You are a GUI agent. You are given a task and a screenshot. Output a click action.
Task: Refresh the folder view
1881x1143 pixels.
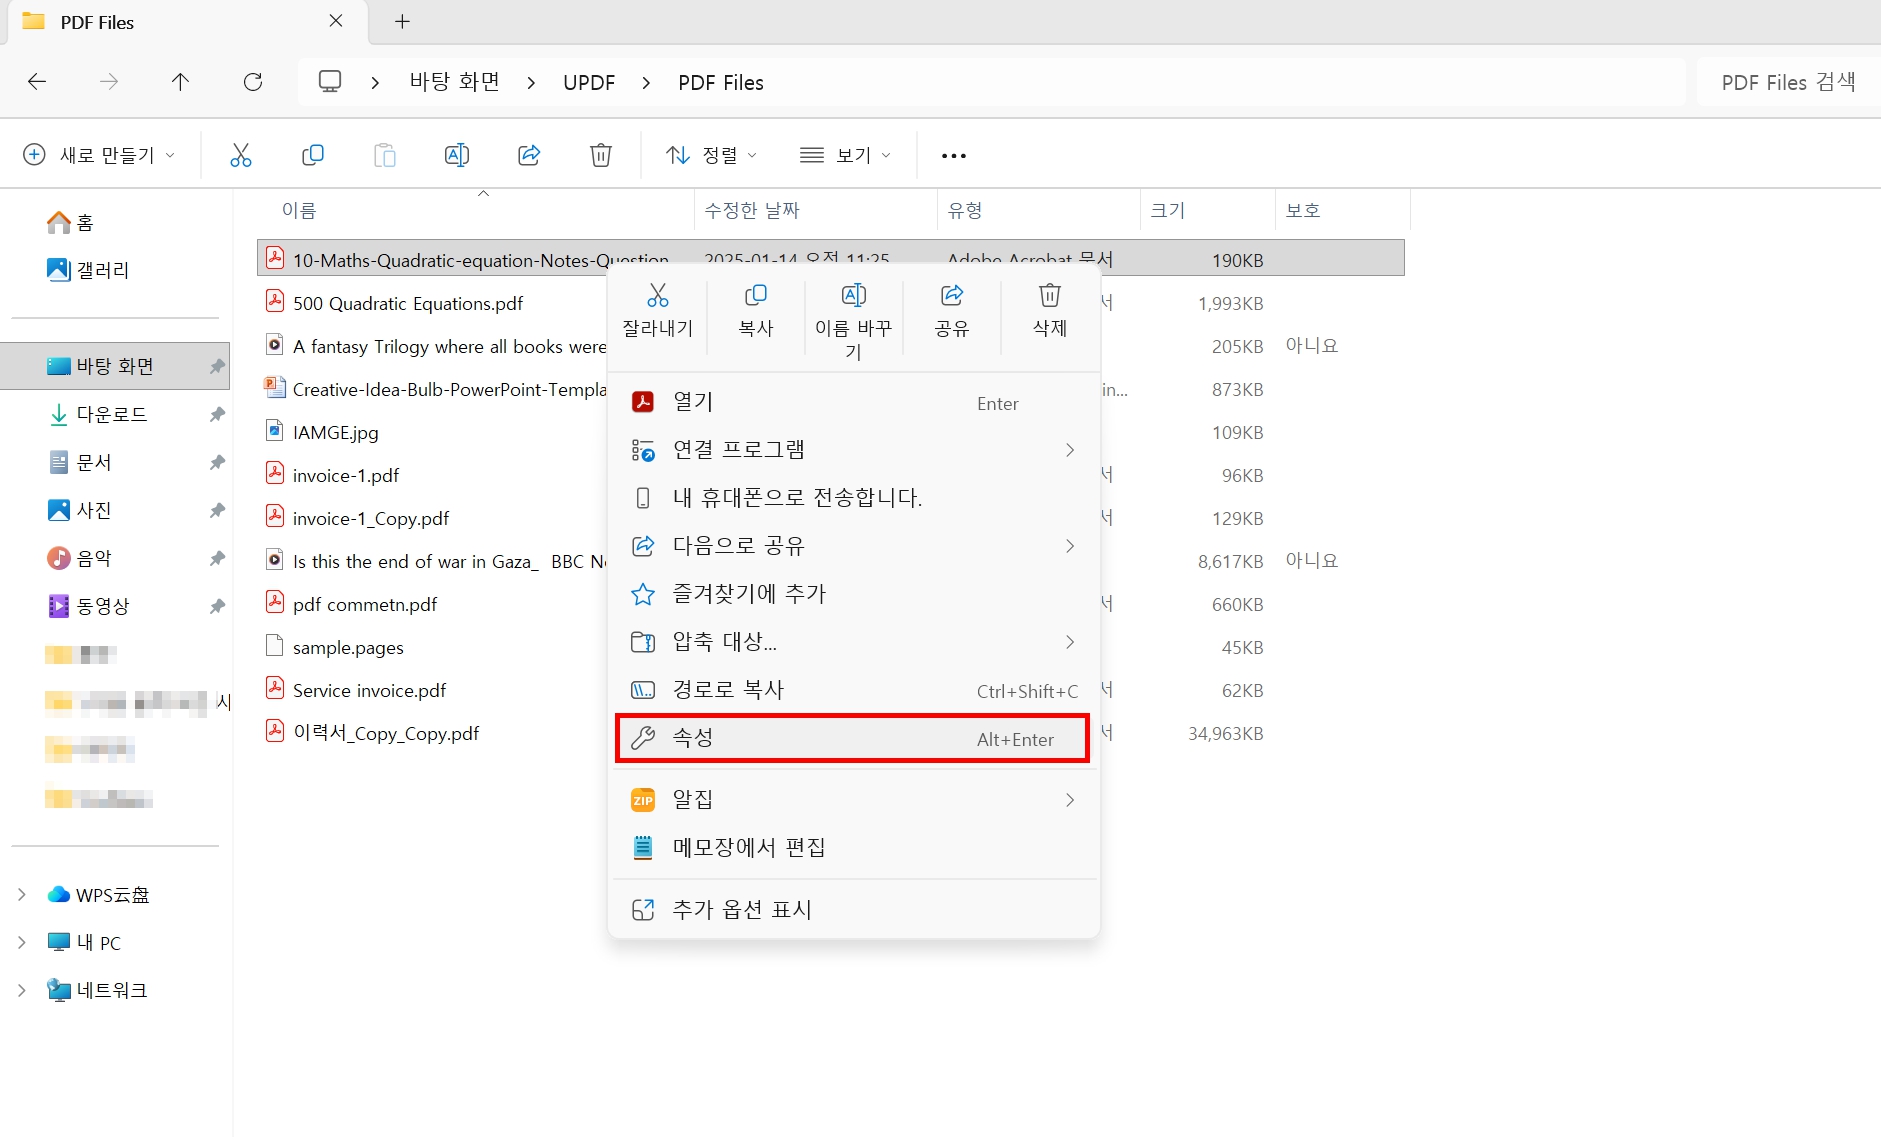(253, 82)
